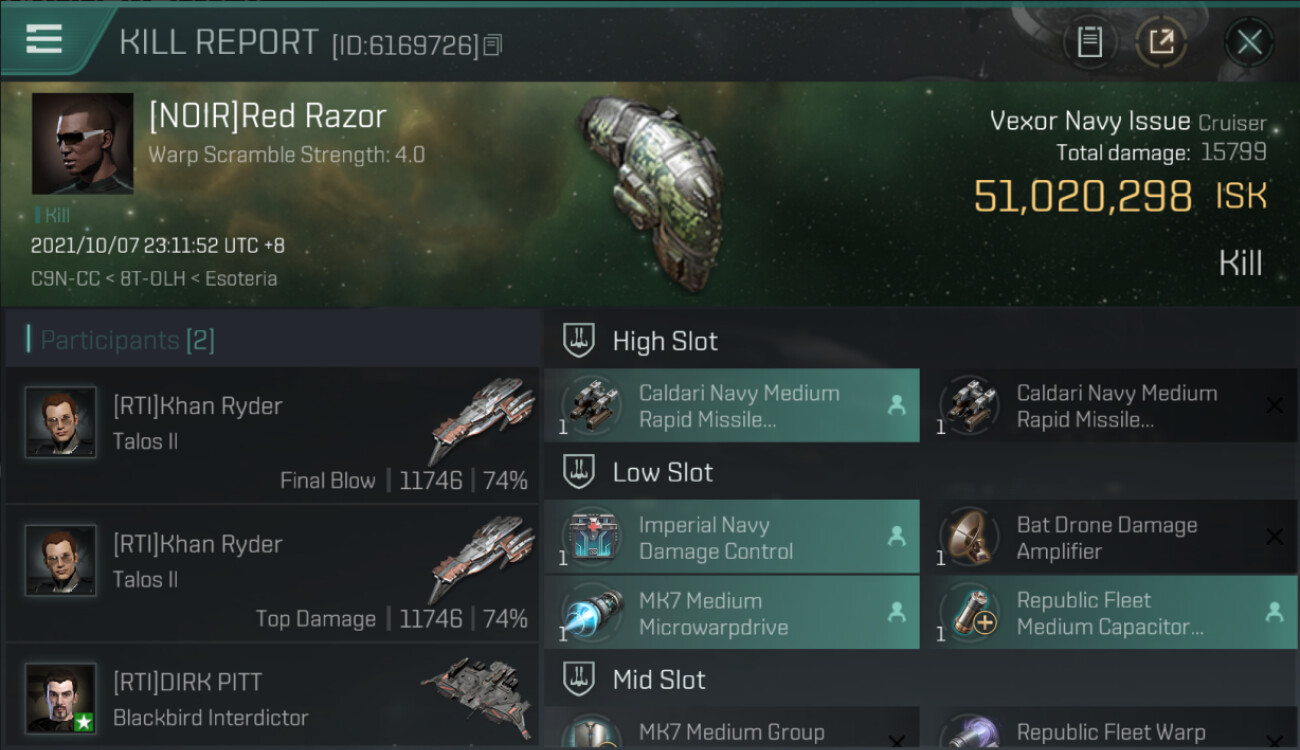Open the kill report clipboard icon
The height and width of the screenshot is (750, 1300).
[x=1089, y=42]
